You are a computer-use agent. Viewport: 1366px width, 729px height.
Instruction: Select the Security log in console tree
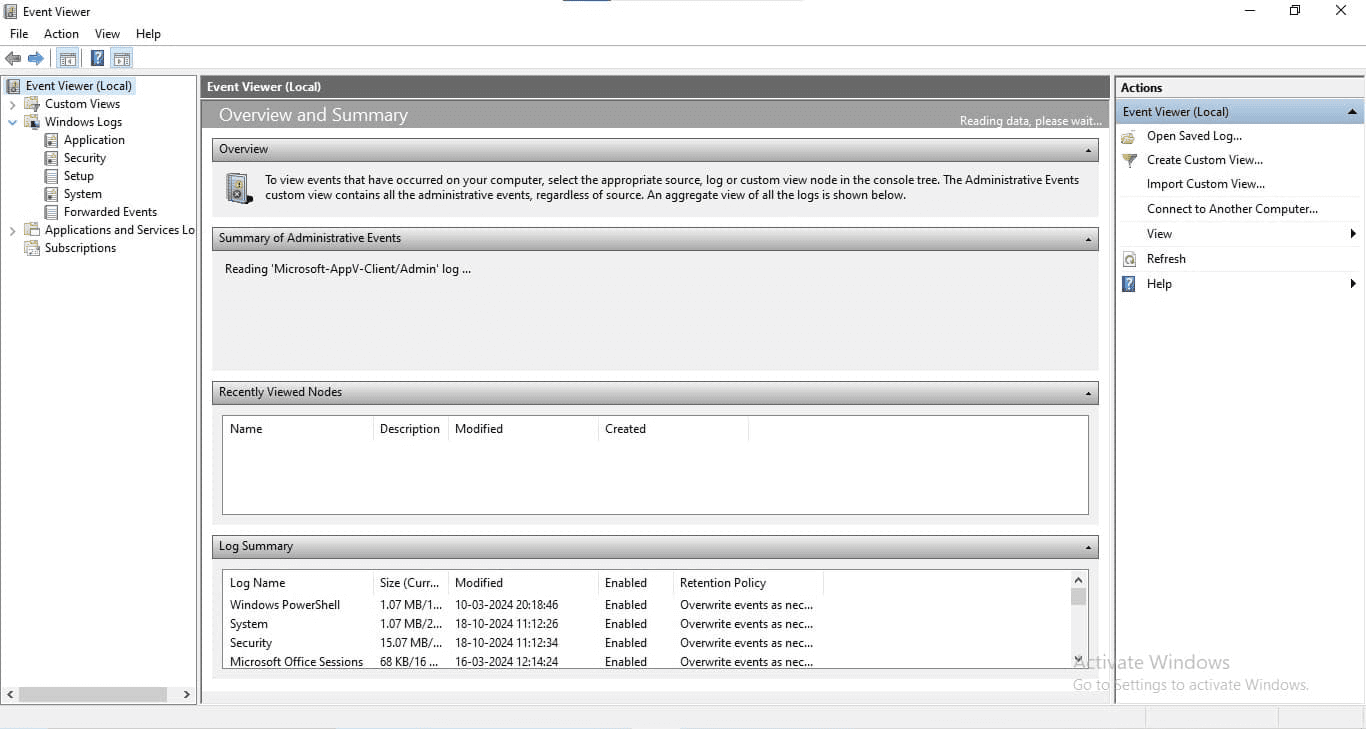tap(85, 157)
